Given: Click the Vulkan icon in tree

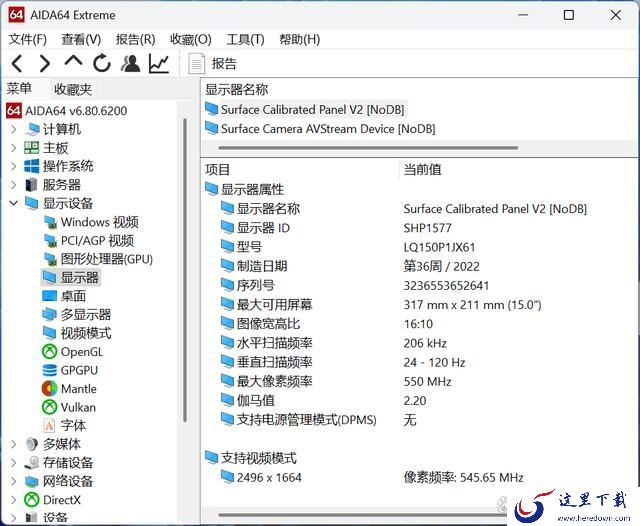Looking at the screenshot, I should (49, 407).
